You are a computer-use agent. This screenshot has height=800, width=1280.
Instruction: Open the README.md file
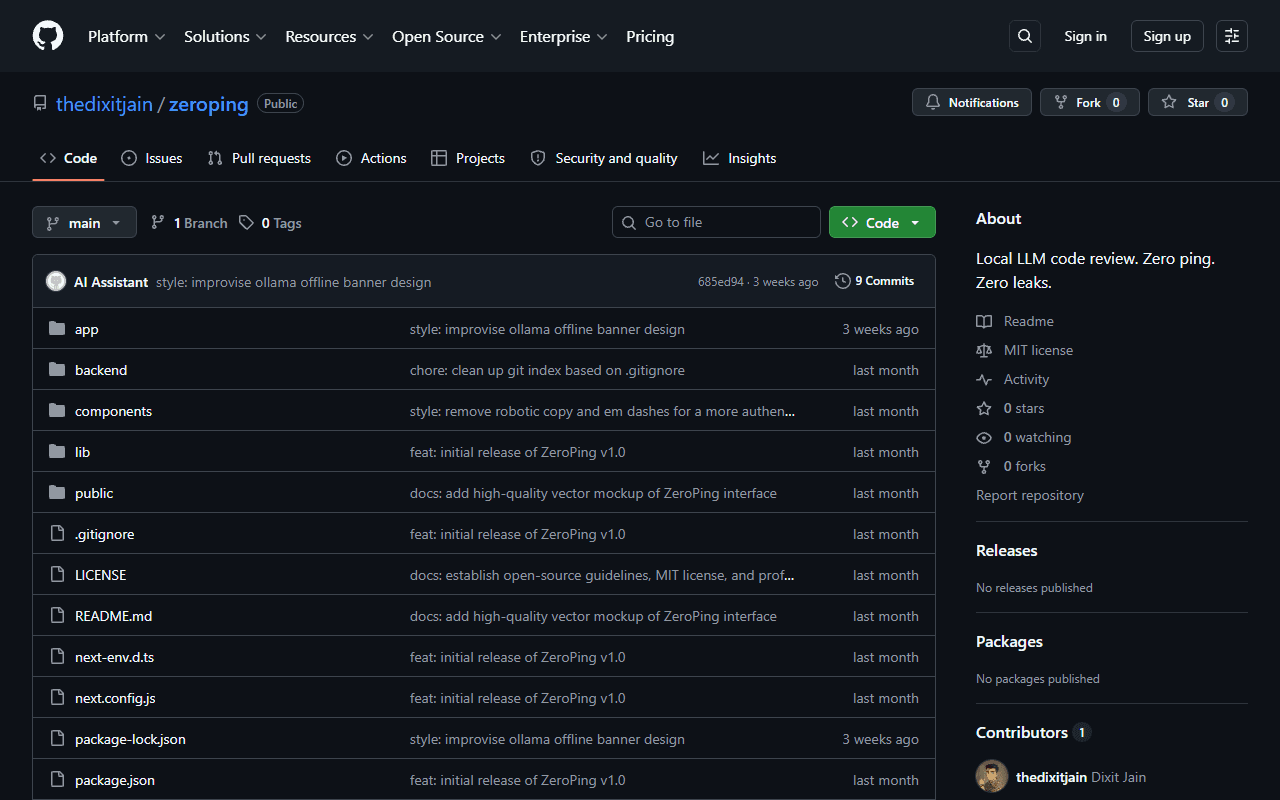pos(113,616)
